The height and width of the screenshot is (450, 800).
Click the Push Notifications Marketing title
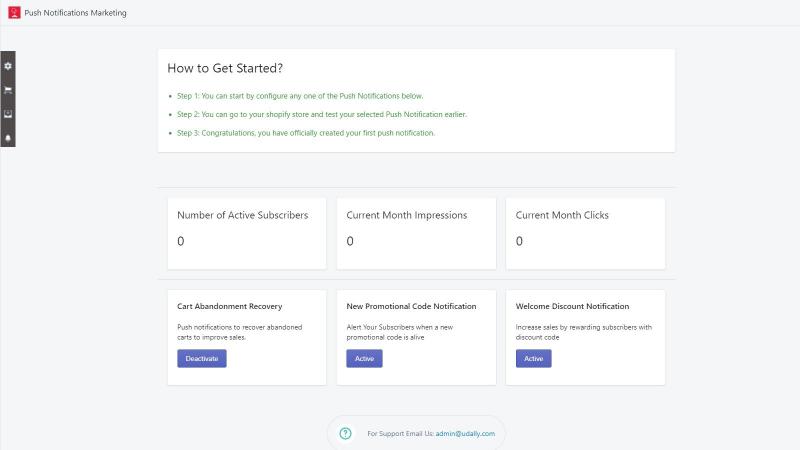pyautogui.click(x=76, y=13)
